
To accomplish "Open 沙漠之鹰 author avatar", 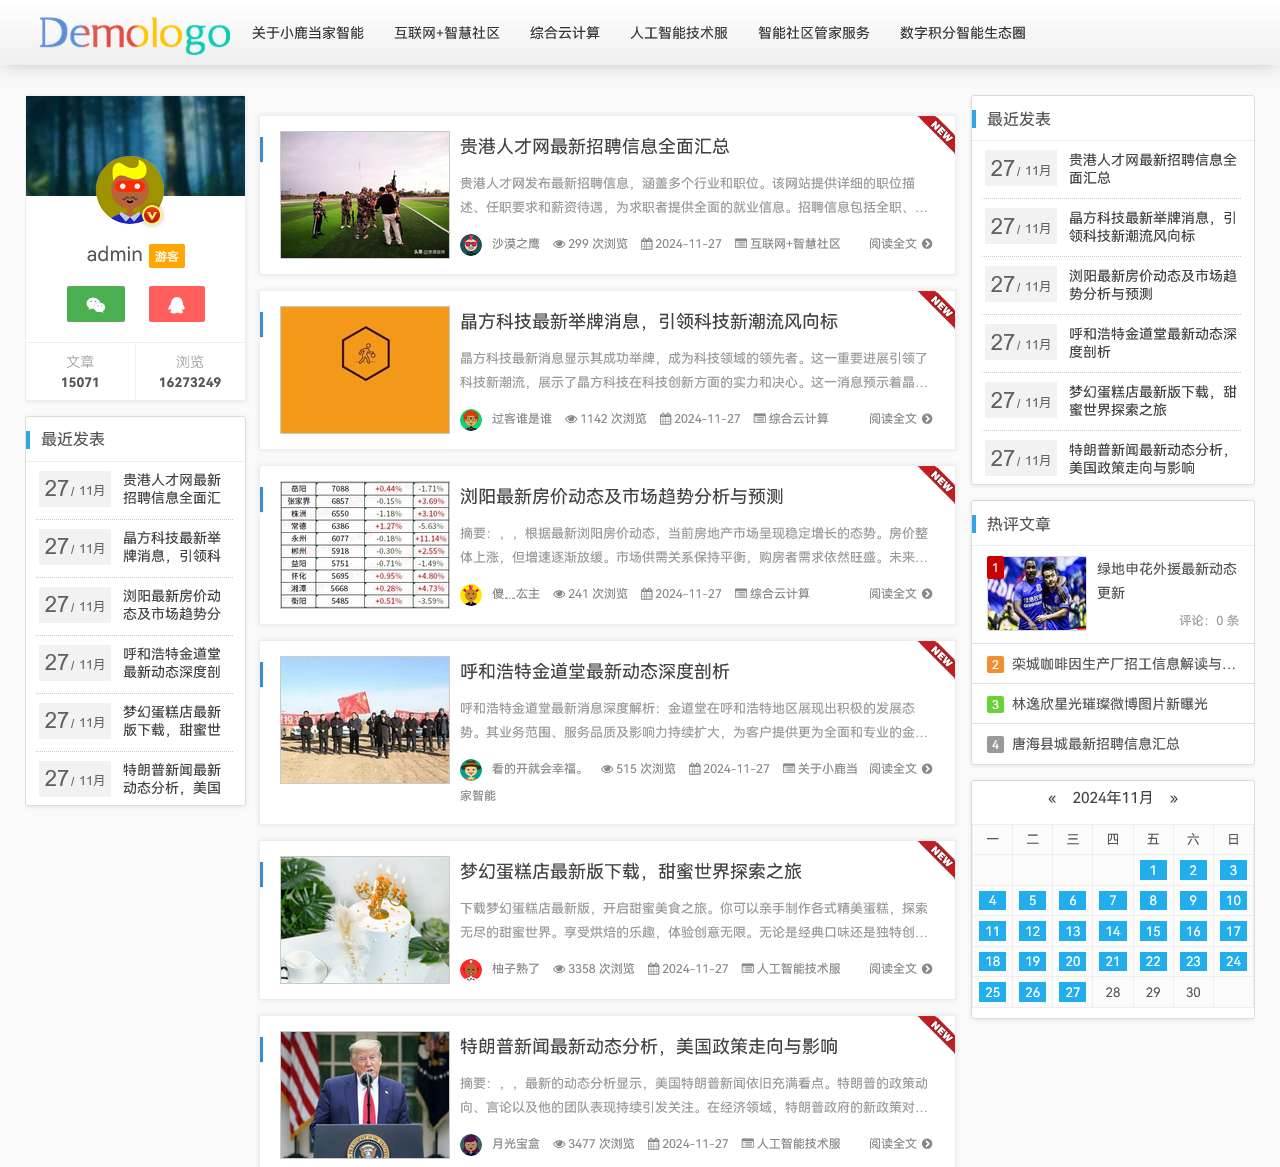I will coord(470,243).
